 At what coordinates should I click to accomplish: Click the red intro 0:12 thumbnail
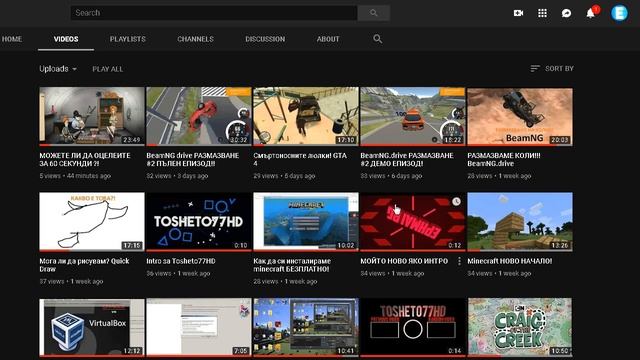tap(413, 222)
